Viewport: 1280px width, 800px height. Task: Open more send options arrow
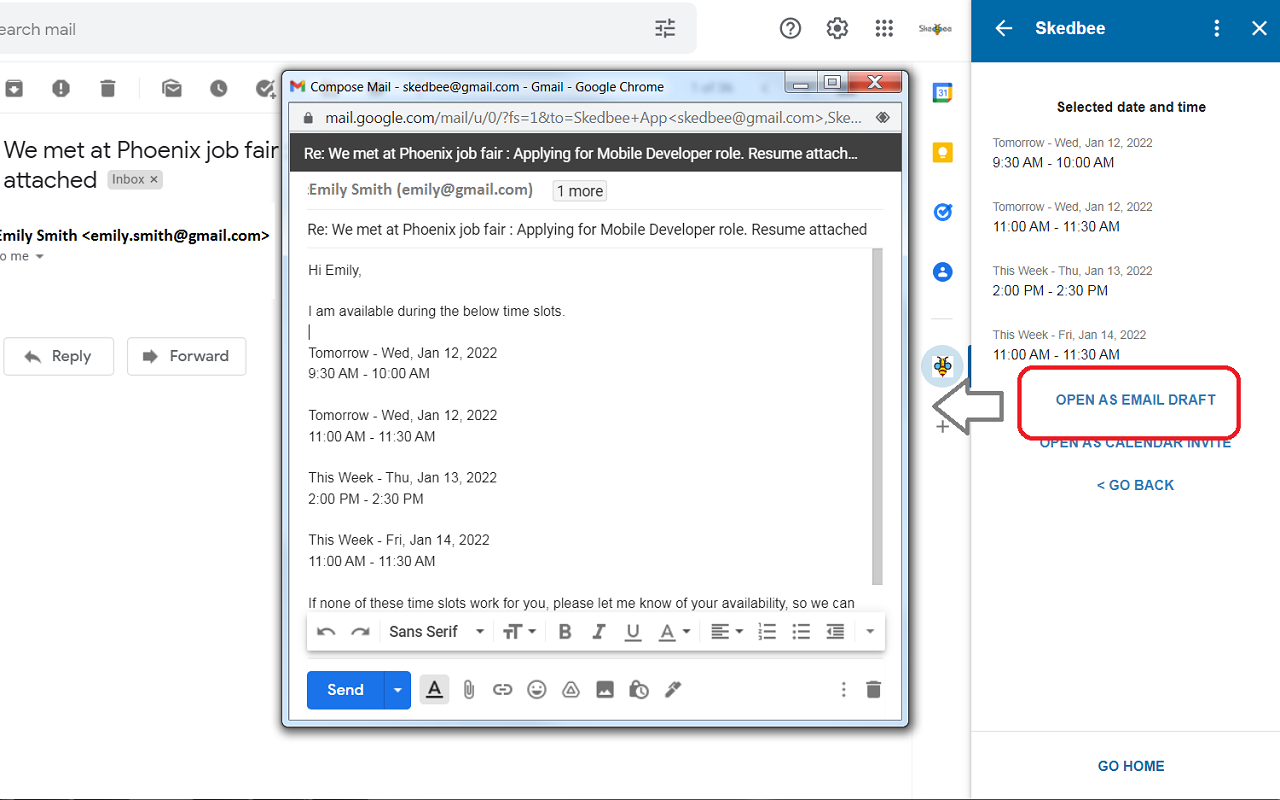[x=398, y=690]
